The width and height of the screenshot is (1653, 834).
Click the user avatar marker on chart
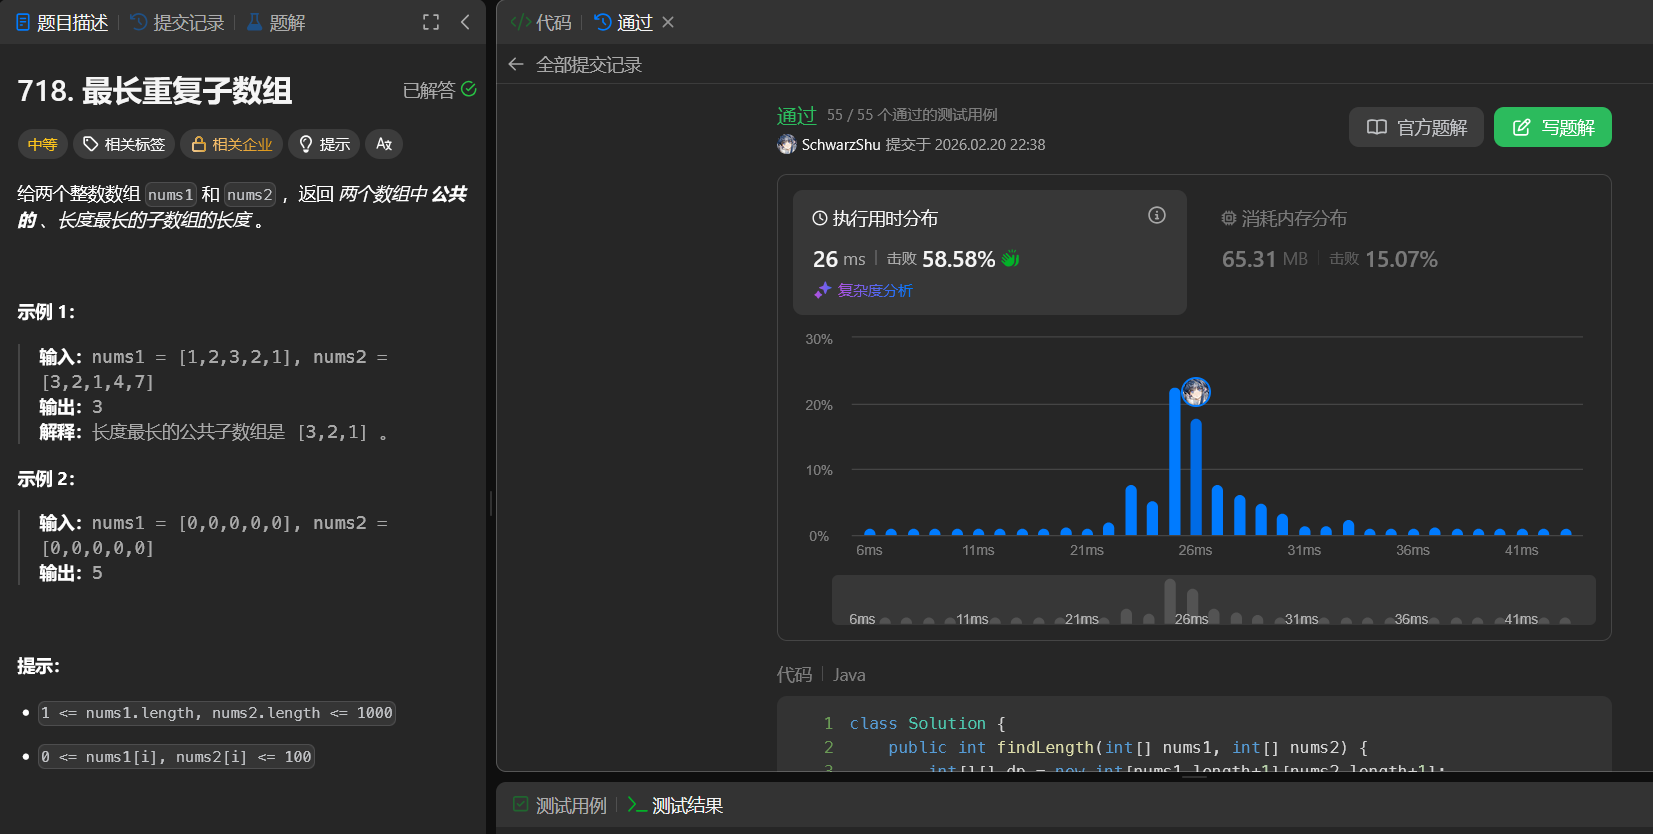click(1196, 392)
